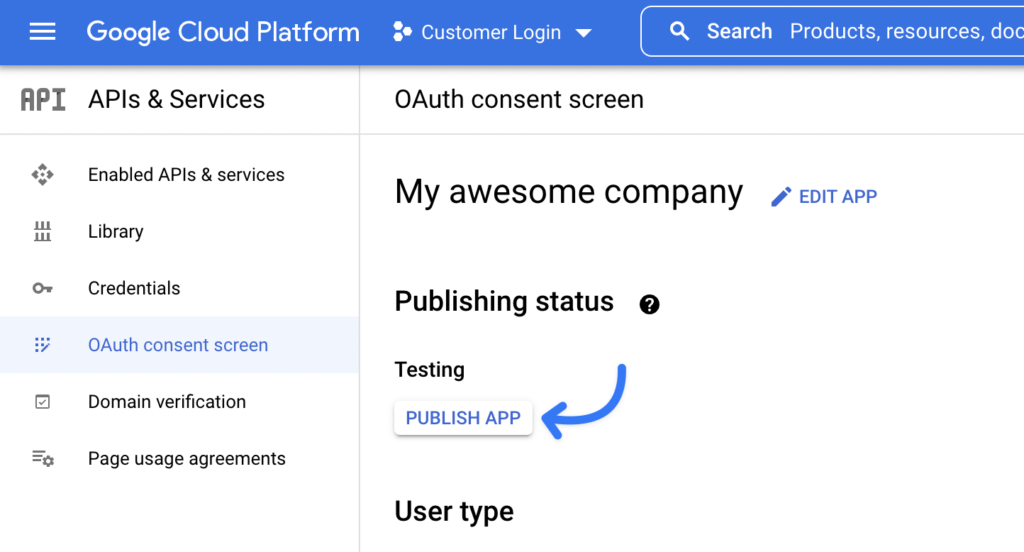Click the Testing status text
The width and height of the screenshot is (1024, 552).
[430, 370]
